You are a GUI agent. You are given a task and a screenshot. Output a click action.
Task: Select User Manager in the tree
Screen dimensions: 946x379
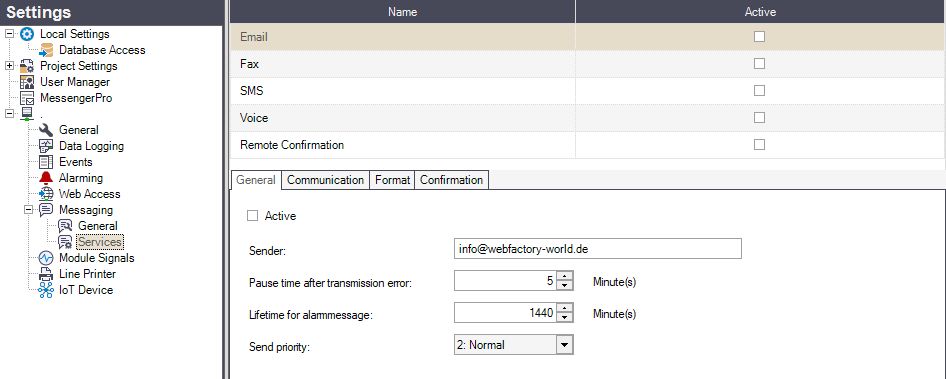tap(75, 82)
